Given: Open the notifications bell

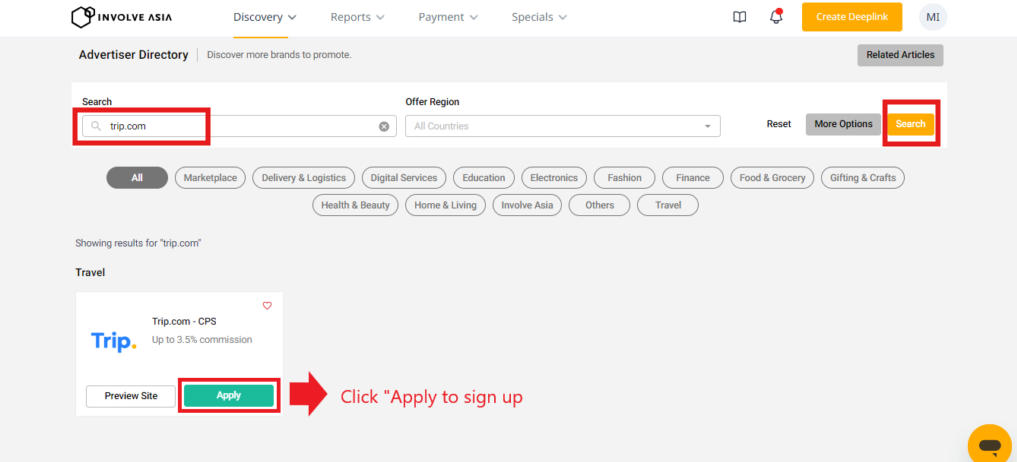Looking at the screenshot, I should tap(776, 17).
